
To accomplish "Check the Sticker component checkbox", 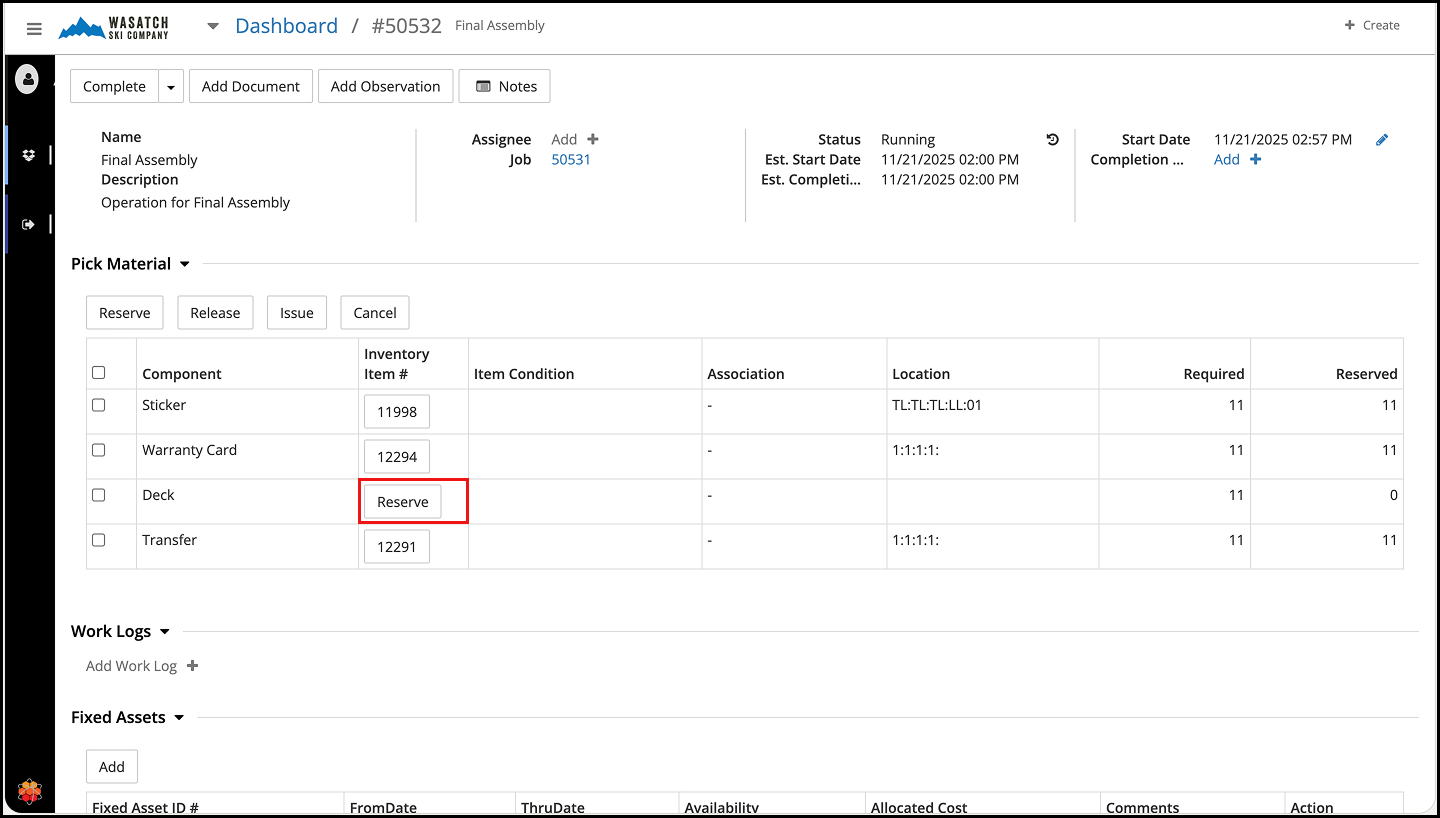I will [x=98, y=405].
